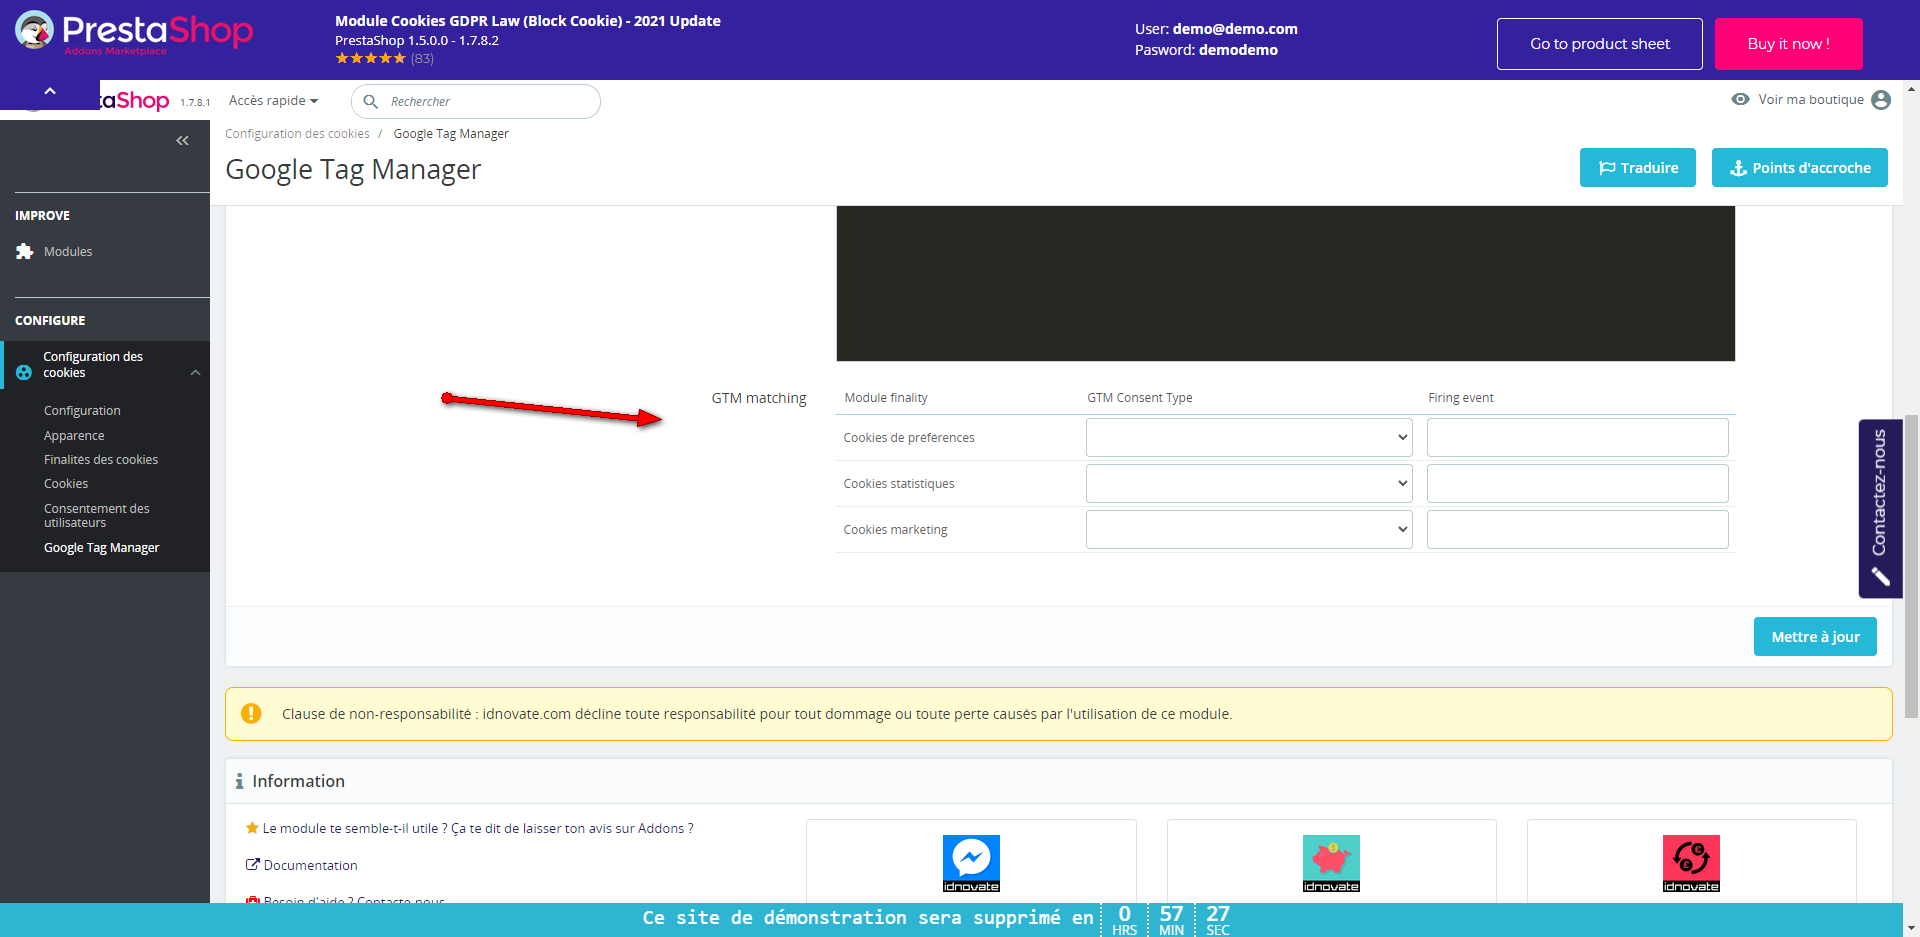The width and height of the screenshot is (1920, 937).
Task: Click the Go to product sheet button
Action: (x=1599, y=44)
